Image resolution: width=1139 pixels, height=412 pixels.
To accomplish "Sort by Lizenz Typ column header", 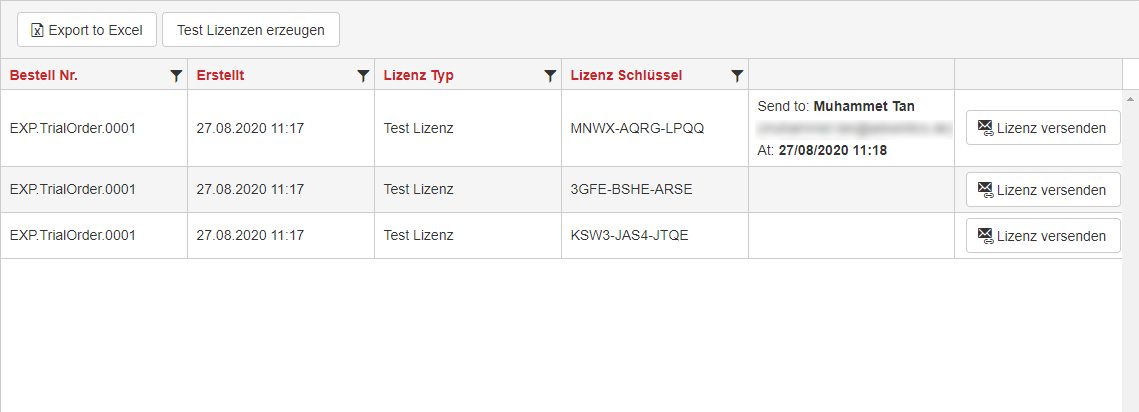I will click(x=418, y=76).
